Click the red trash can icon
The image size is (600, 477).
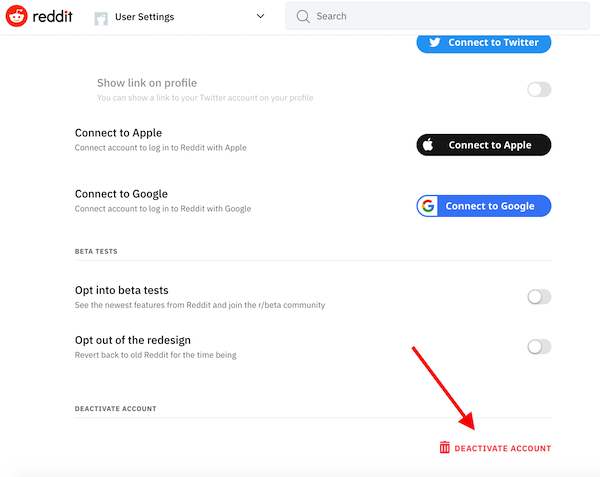444,447
